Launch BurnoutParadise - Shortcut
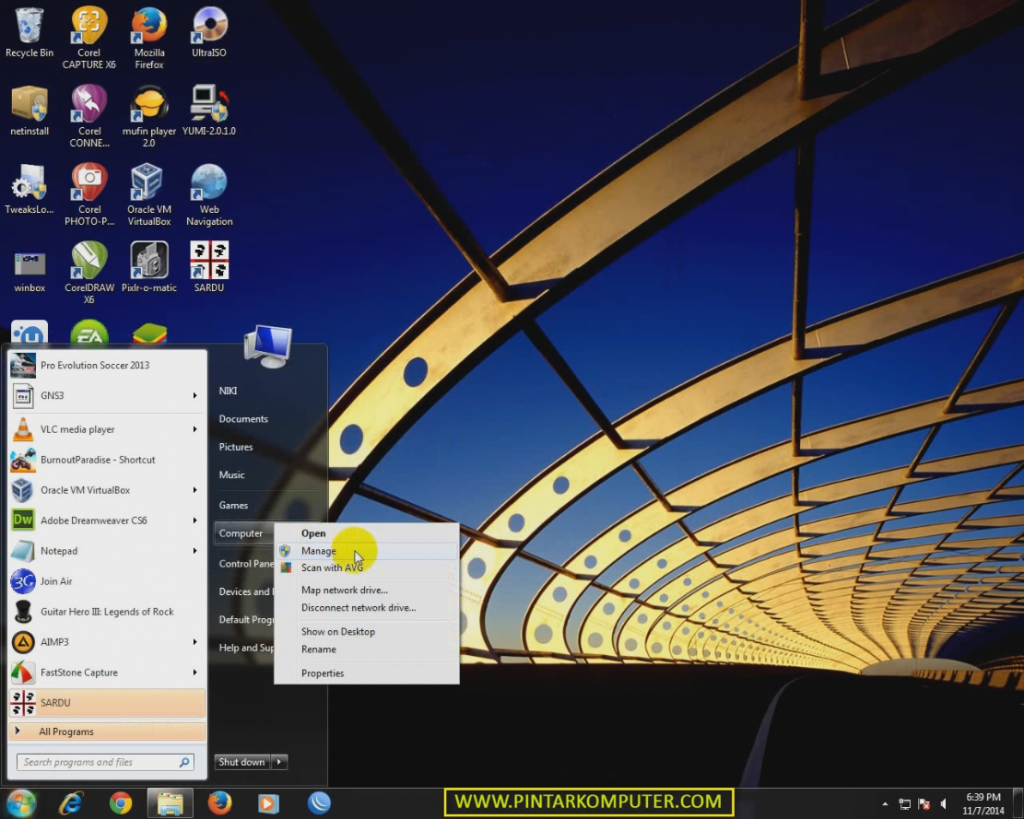 107,460
